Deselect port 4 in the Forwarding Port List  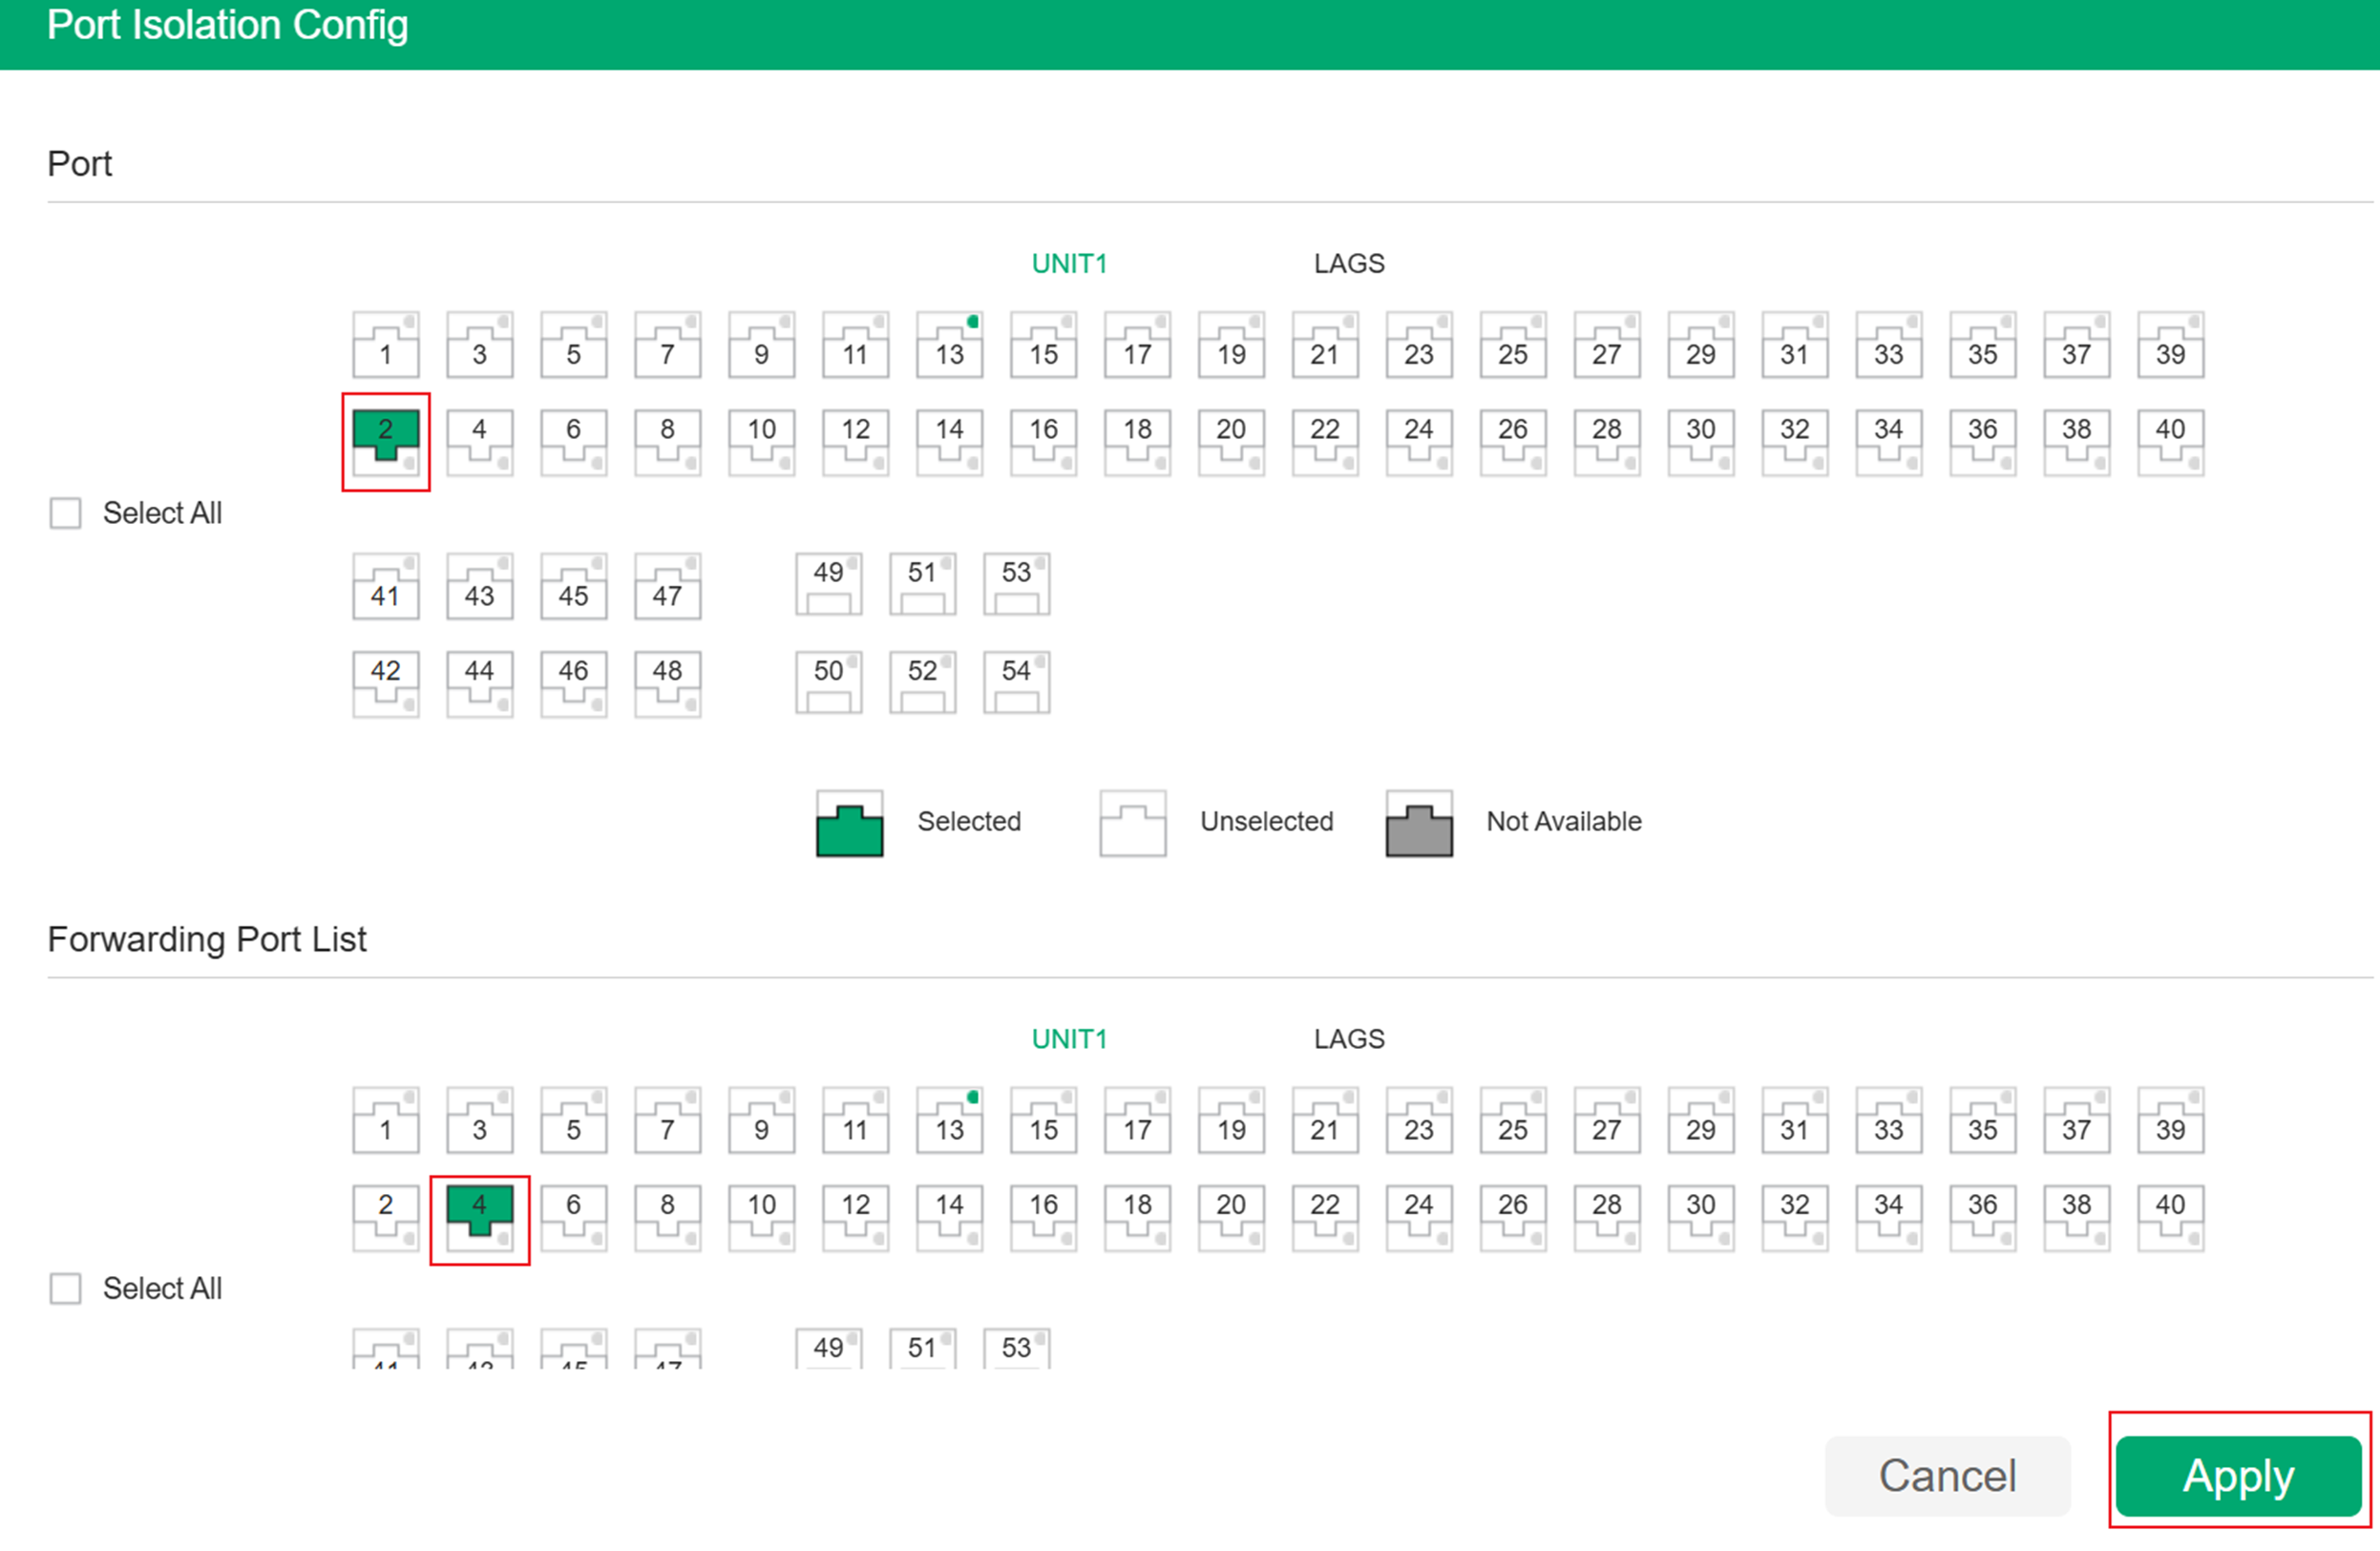point(479,1218)
